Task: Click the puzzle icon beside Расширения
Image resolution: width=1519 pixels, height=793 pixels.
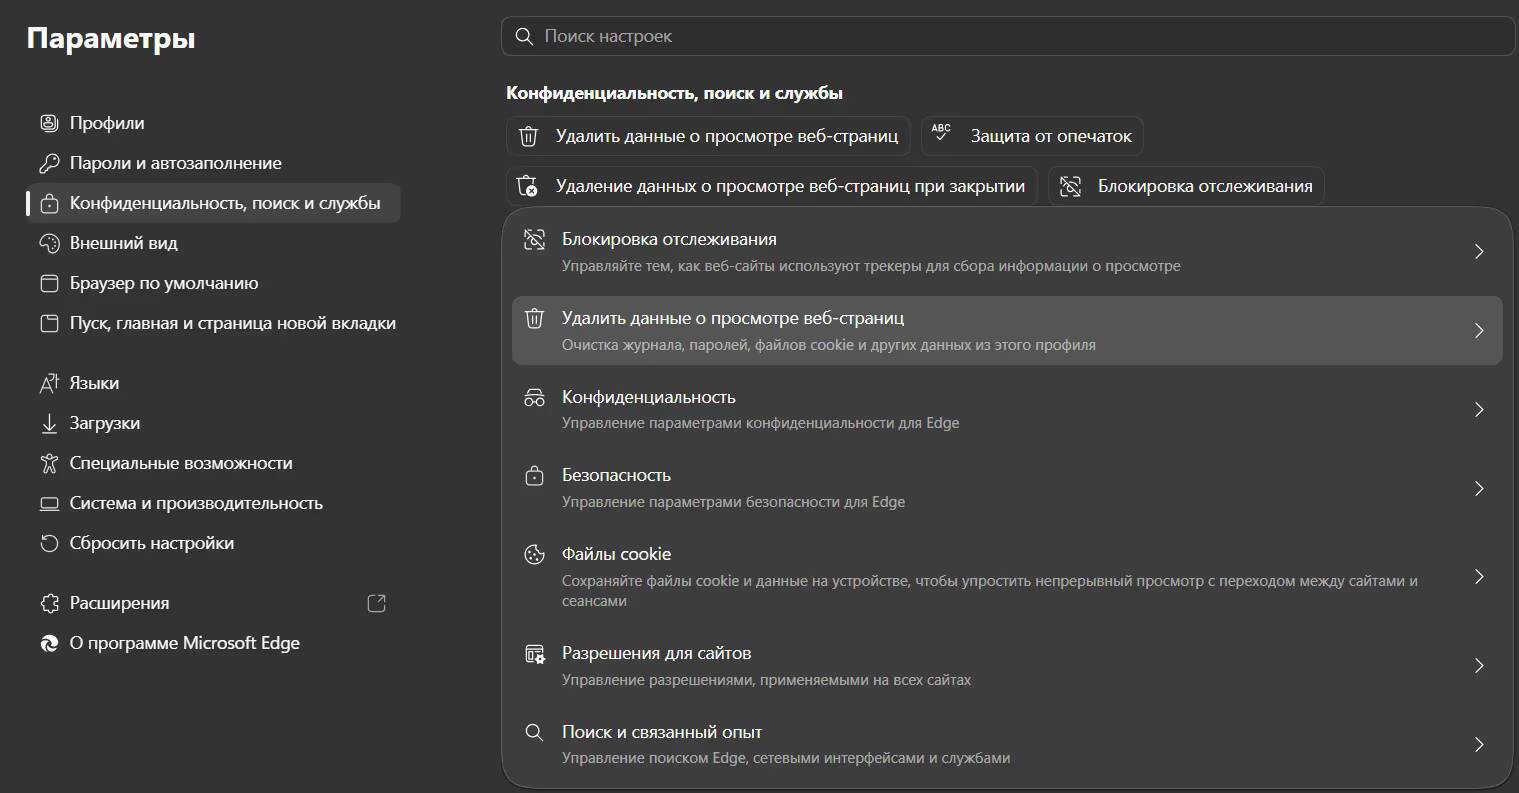Action: tap(49, 603)
